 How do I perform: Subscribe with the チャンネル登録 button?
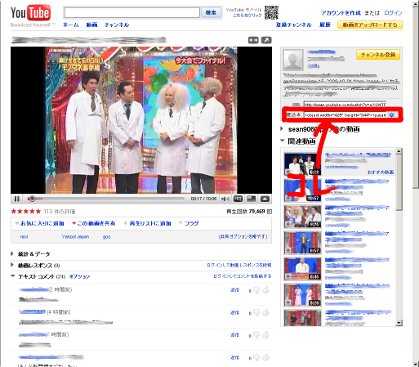coord(378,55)
